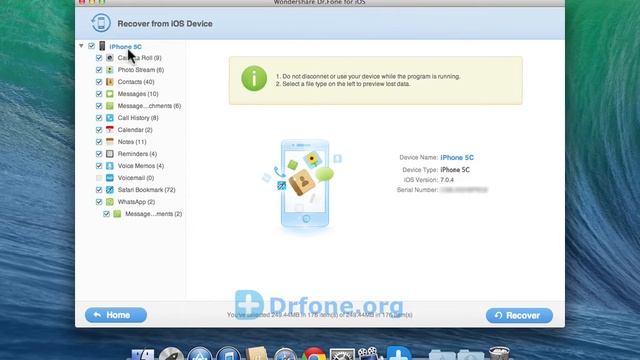Uncheck the Call History checkbox
The height and width of the screenshot is (360, 640).
tap(99, 118)
